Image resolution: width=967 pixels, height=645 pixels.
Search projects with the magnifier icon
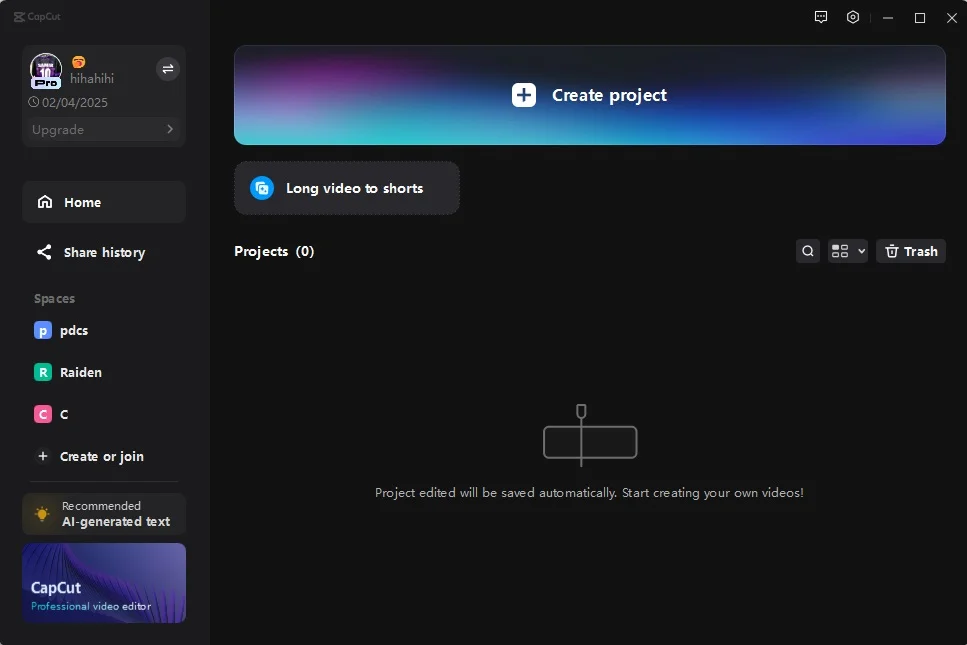pos(808,251)
